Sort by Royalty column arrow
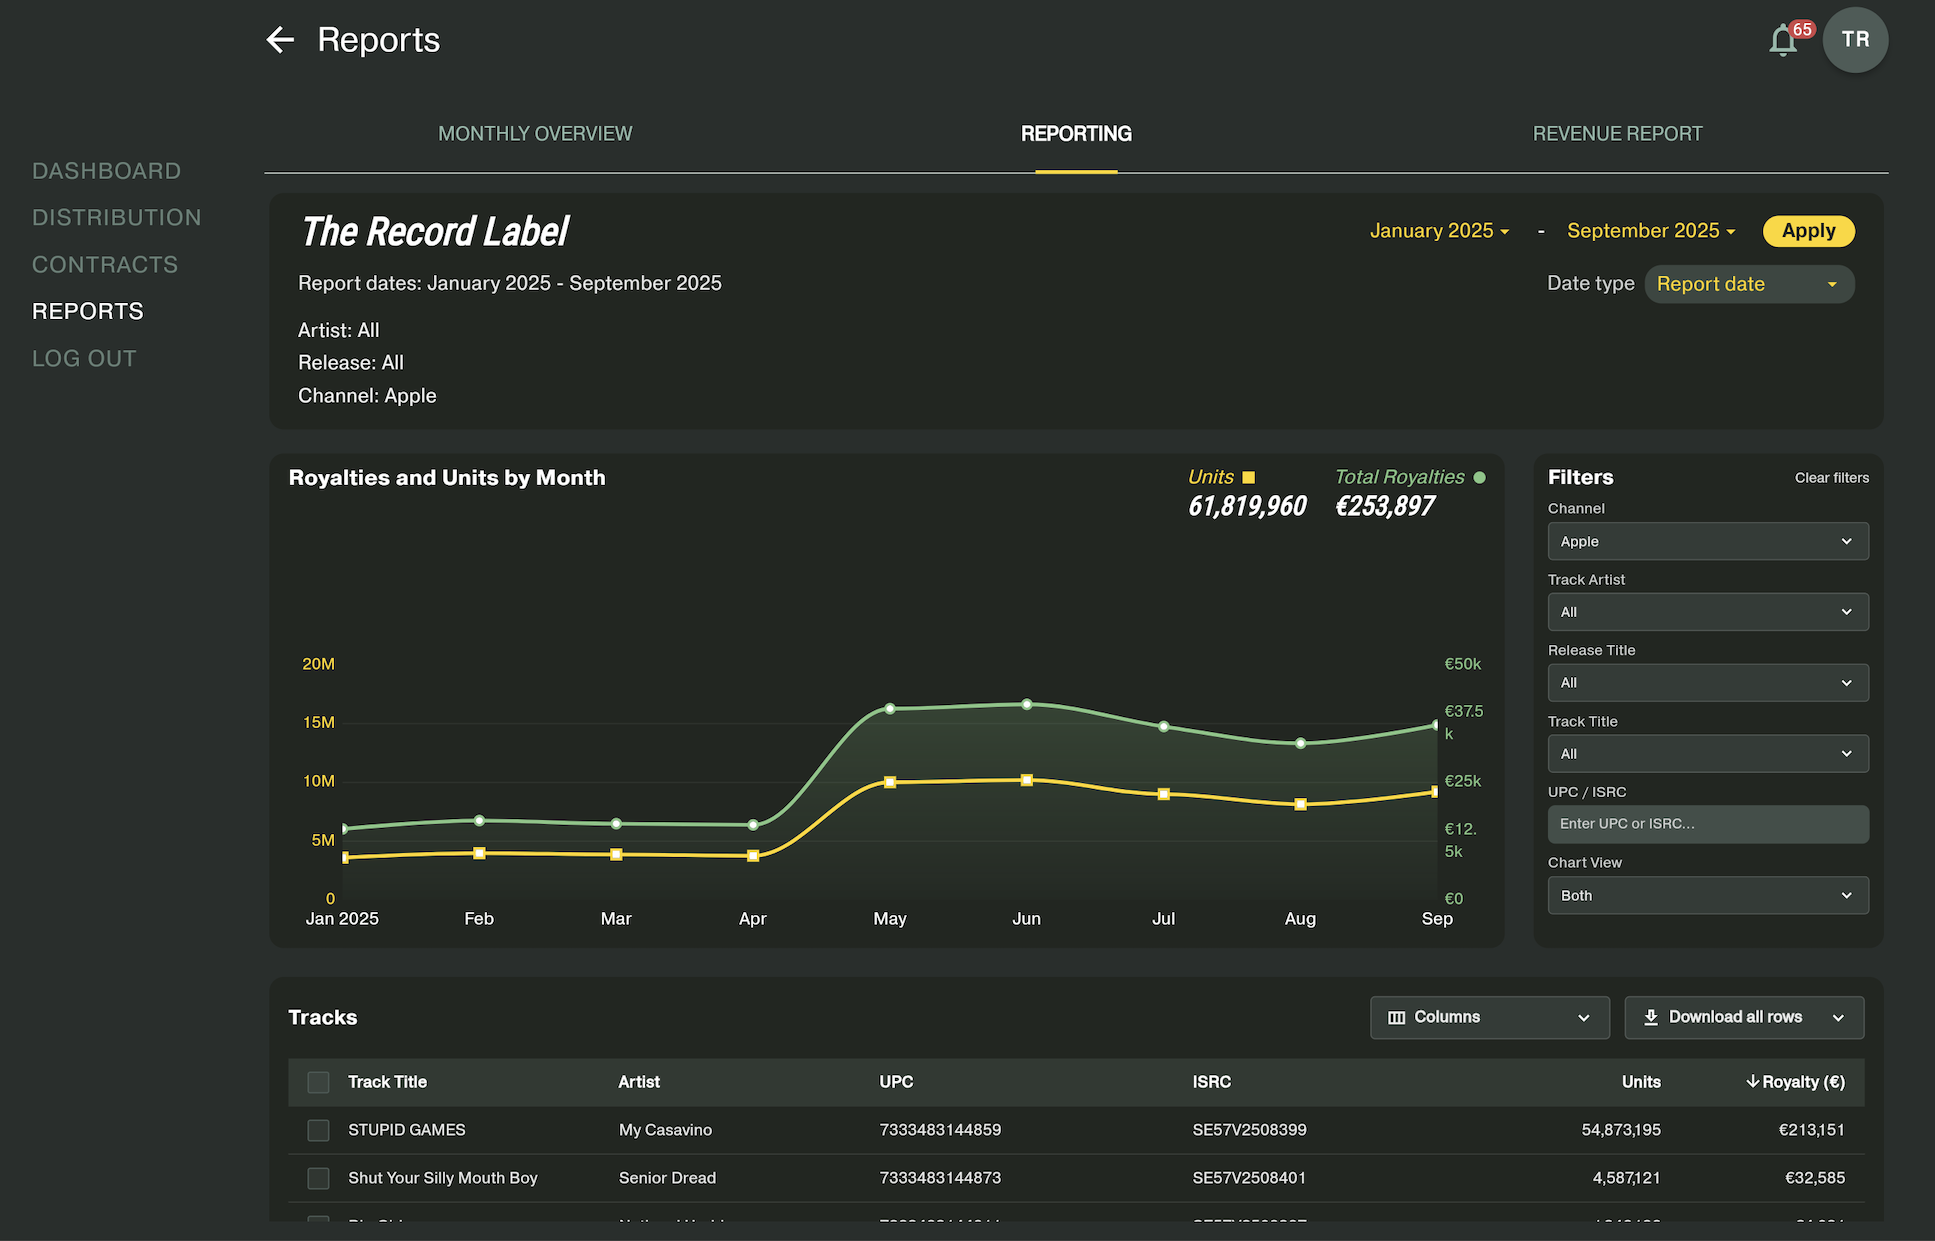Image resolution: width=1935 pixels, height=1241 pixels. 1752,1081
